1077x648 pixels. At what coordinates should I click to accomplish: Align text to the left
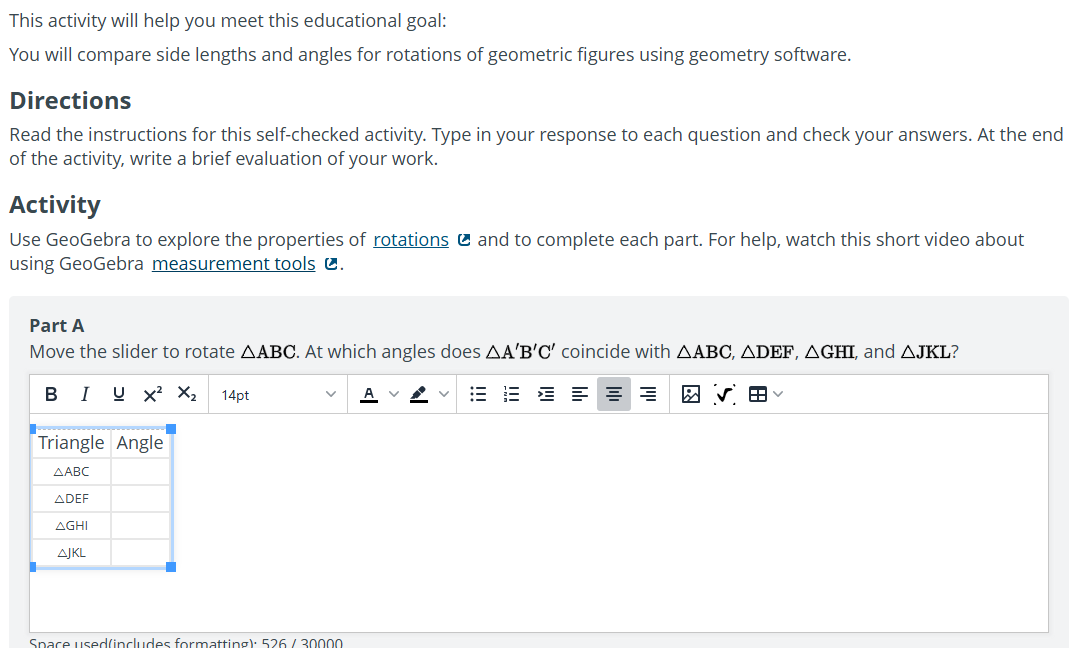[580, 394]
